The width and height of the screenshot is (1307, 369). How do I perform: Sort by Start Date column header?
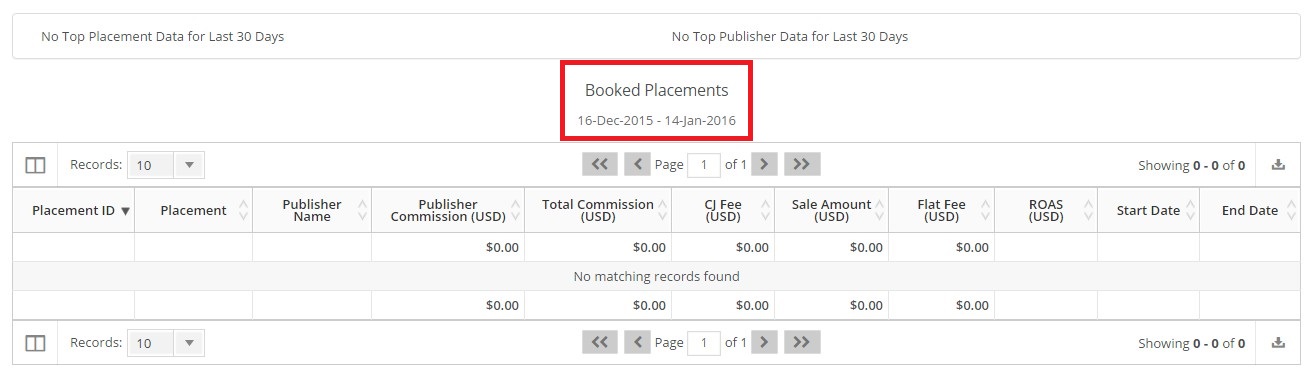tap(1148, 210)
